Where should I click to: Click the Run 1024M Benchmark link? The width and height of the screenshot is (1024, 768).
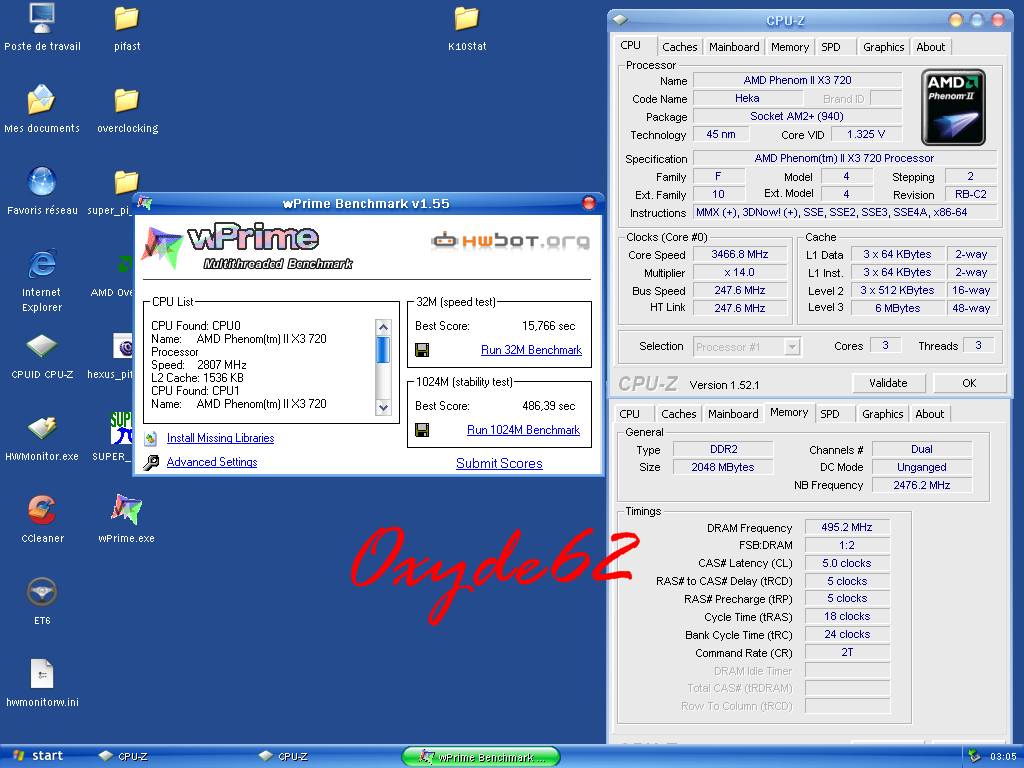pyautogui.click(x=523, y=430)
